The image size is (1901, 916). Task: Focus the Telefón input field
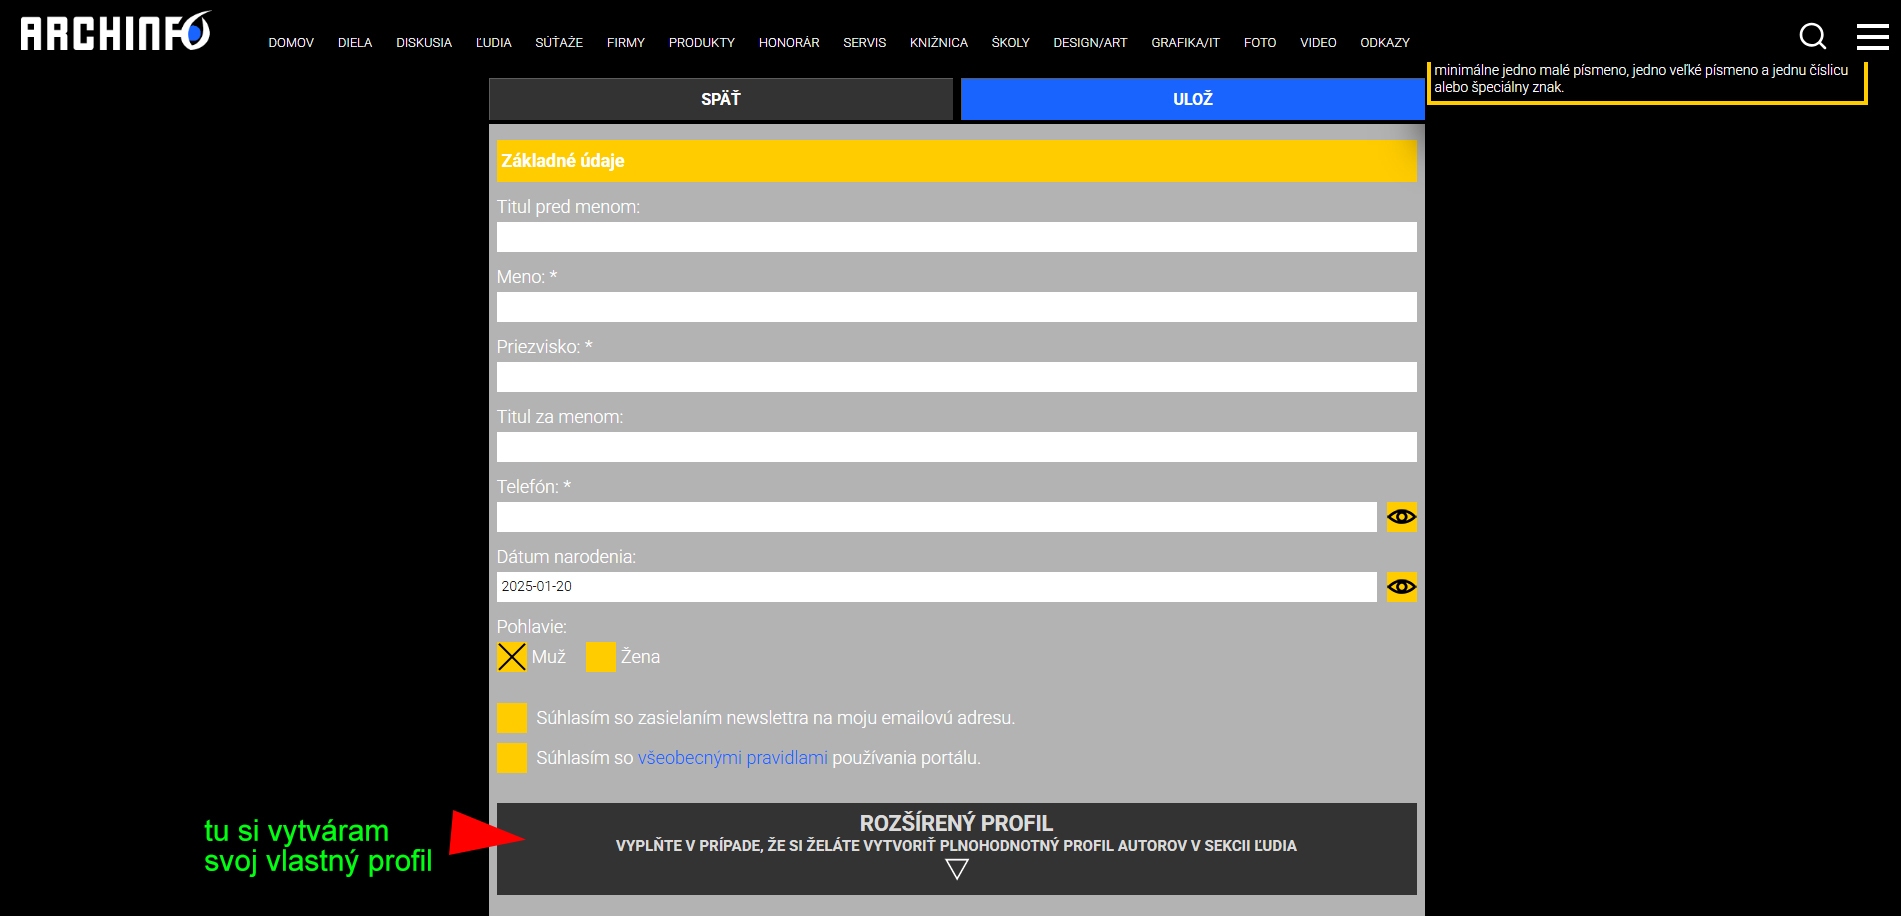(936, 517)
